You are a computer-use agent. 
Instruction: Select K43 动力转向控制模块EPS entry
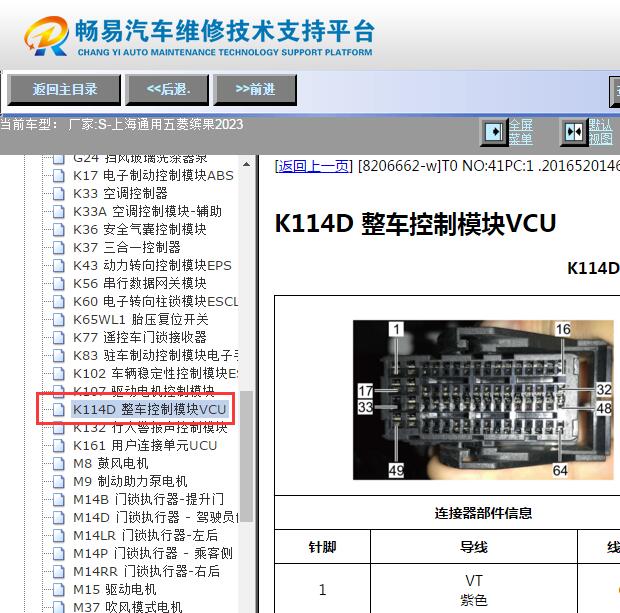pyautogui.click(x=152, y=265)
